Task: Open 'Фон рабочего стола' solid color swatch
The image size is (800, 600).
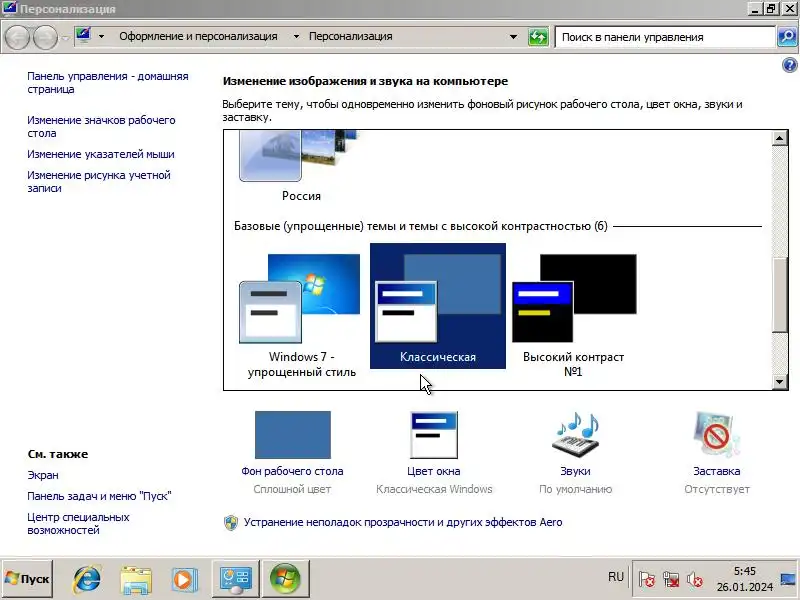Action: 292,435
